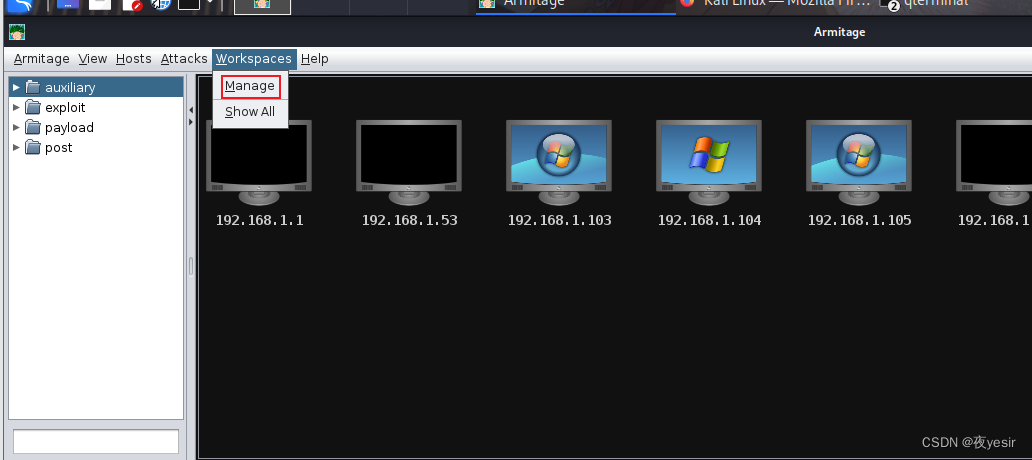Click the 192.168.1.104 host label
The height and width of the screenshot is (460, 1032).
[710, 220]
